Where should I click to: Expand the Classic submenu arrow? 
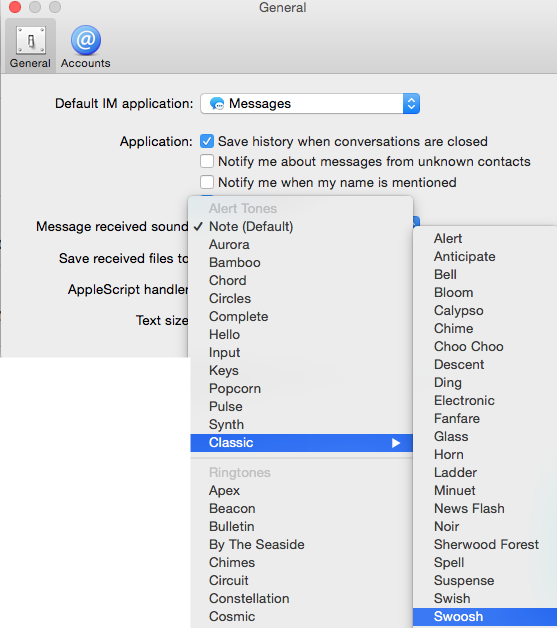[x=396, y=443]
